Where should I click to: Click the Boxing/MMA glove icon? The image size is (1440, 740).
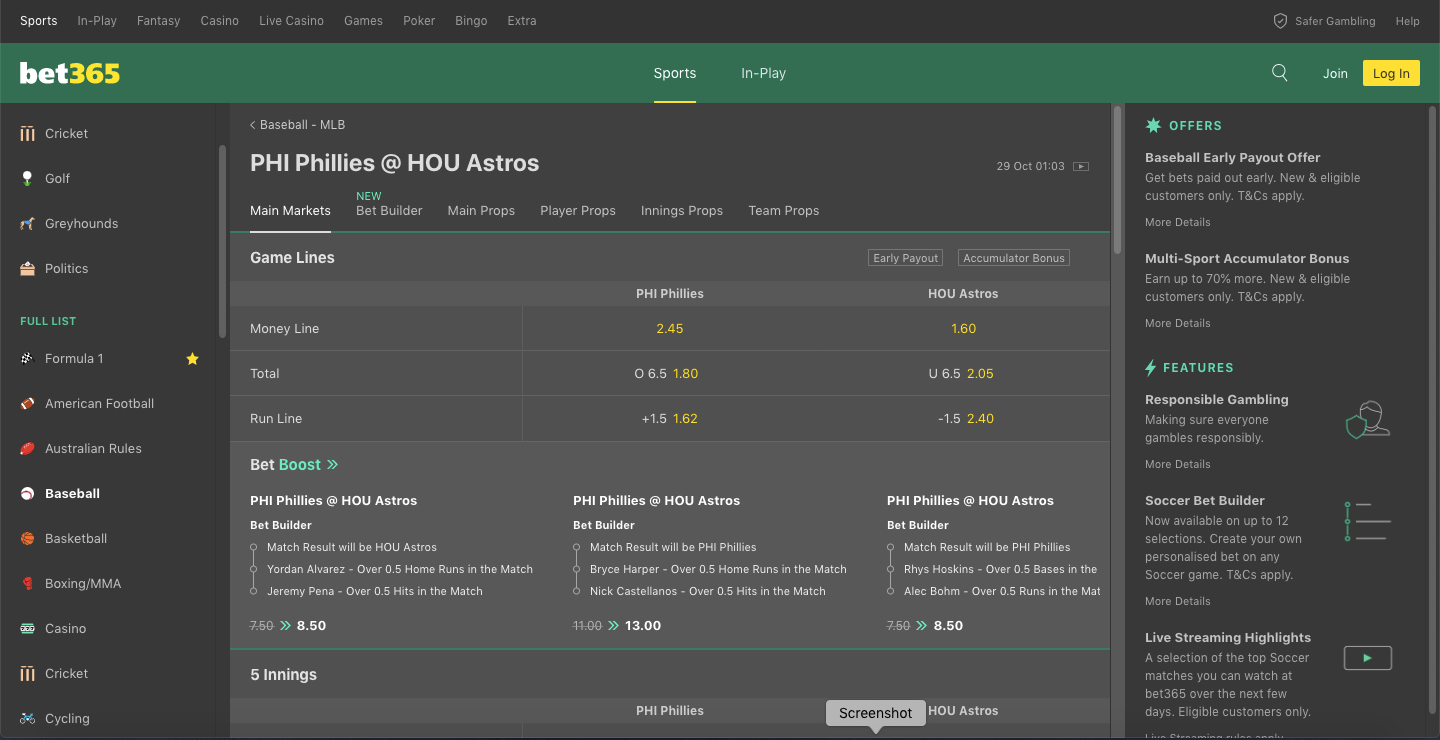27,583
